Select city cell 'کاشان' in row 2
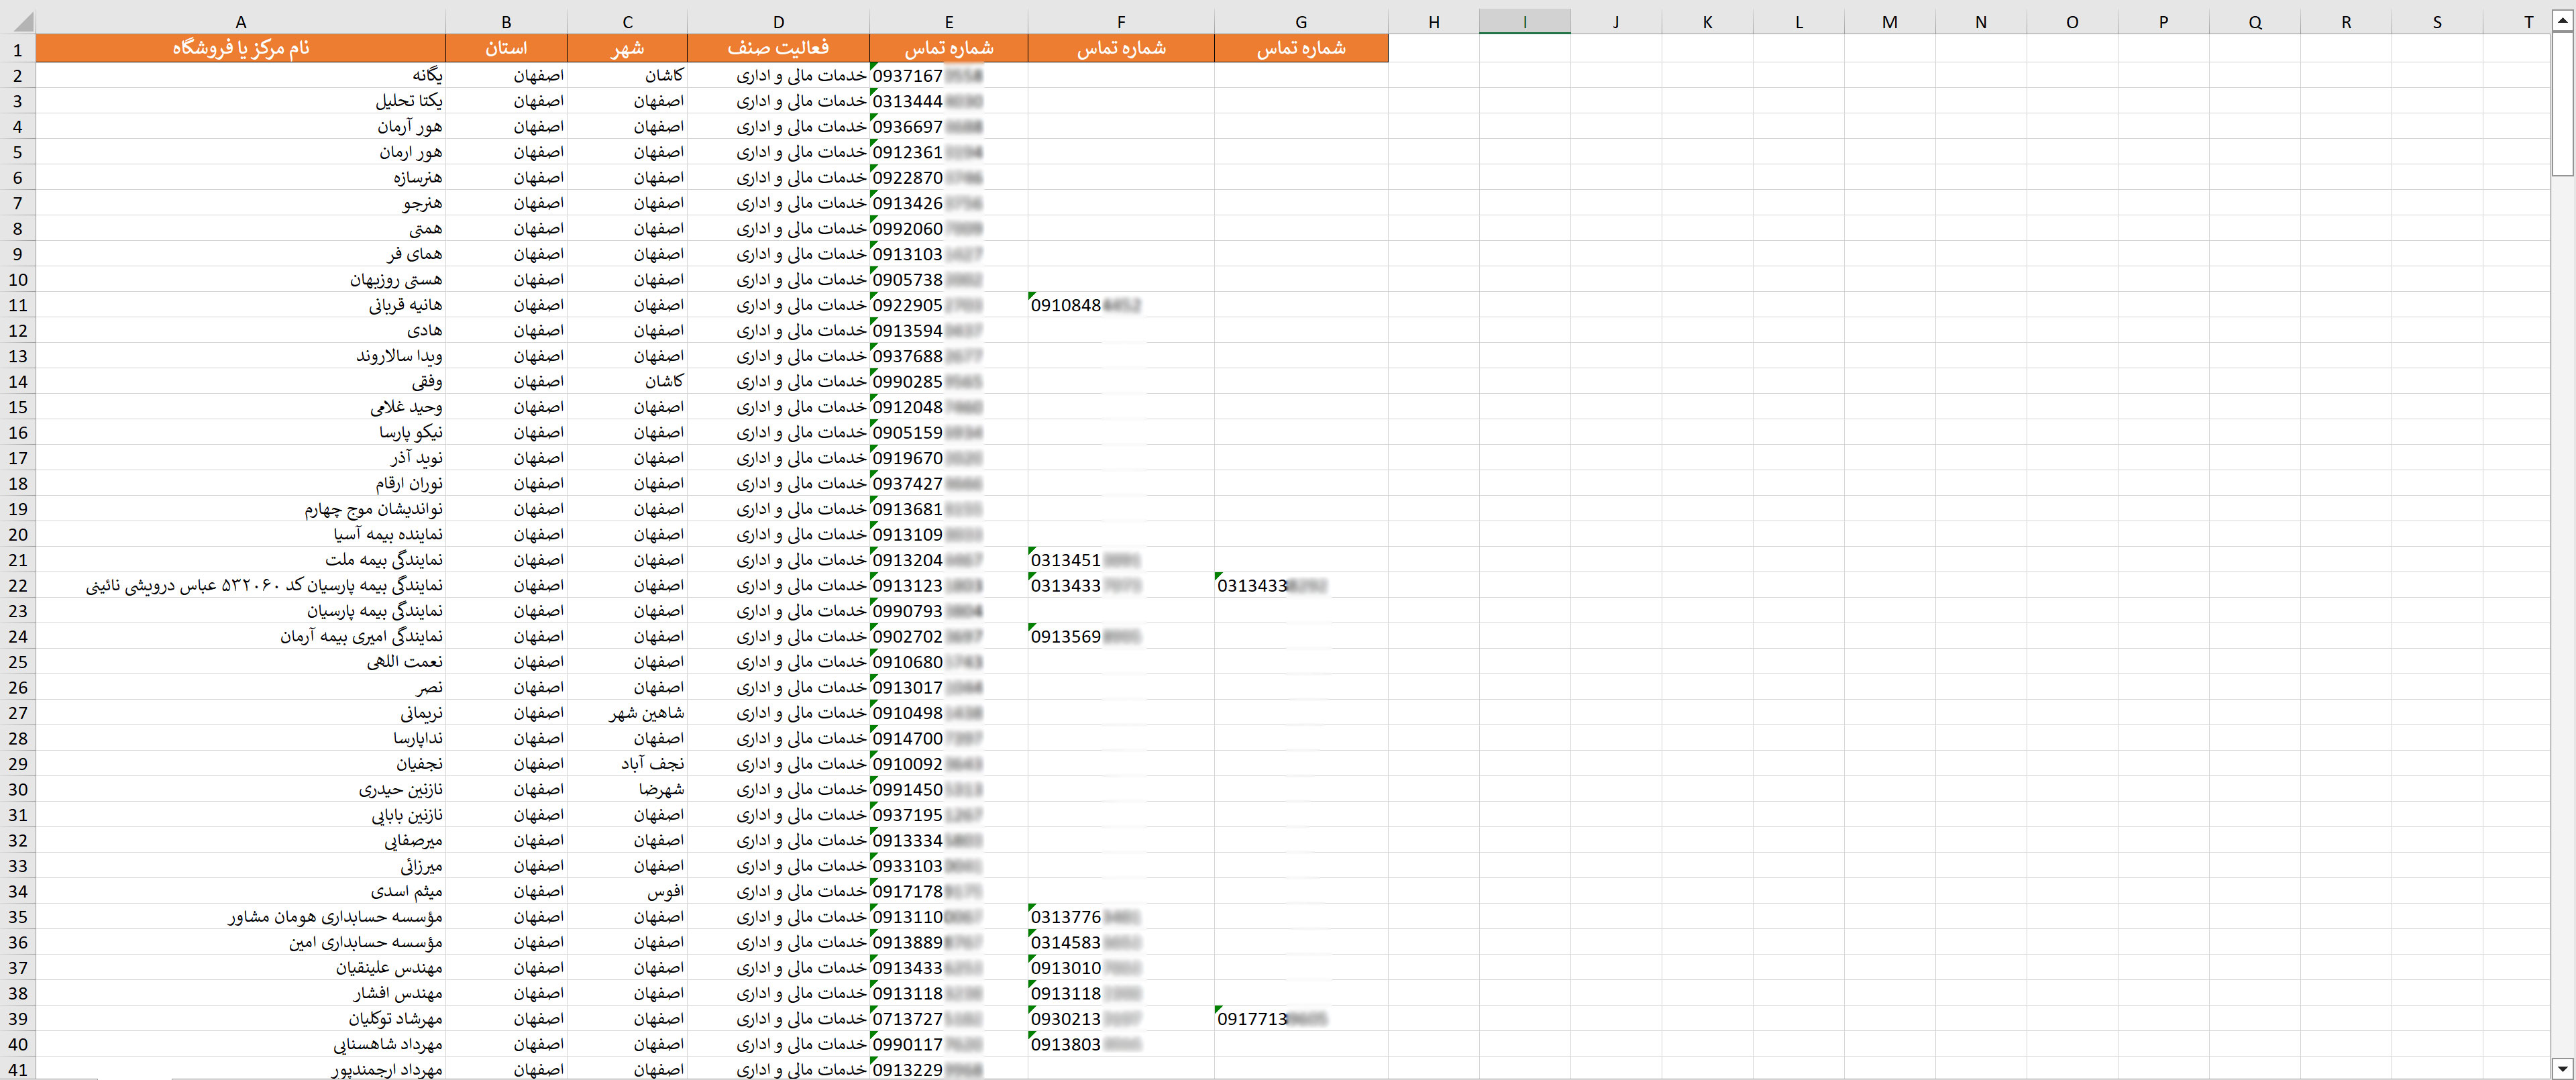 coord(627,75)
